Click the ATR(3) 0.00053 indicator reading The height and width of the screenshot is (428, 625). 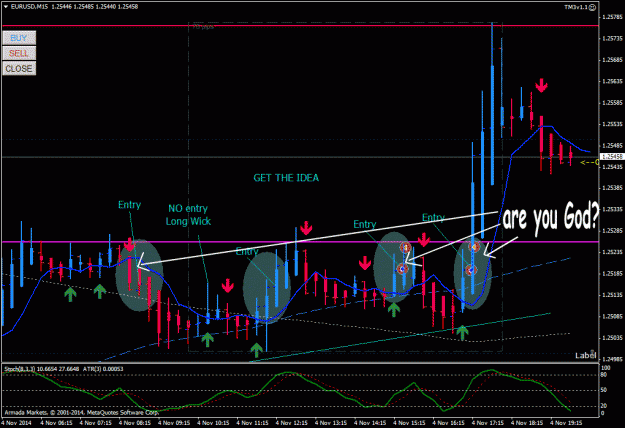[103, 369]
